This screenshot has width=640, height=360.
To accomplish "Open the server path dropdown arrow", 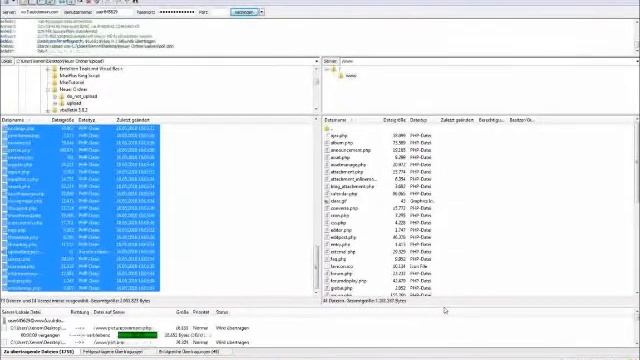I will click(637, 61).
